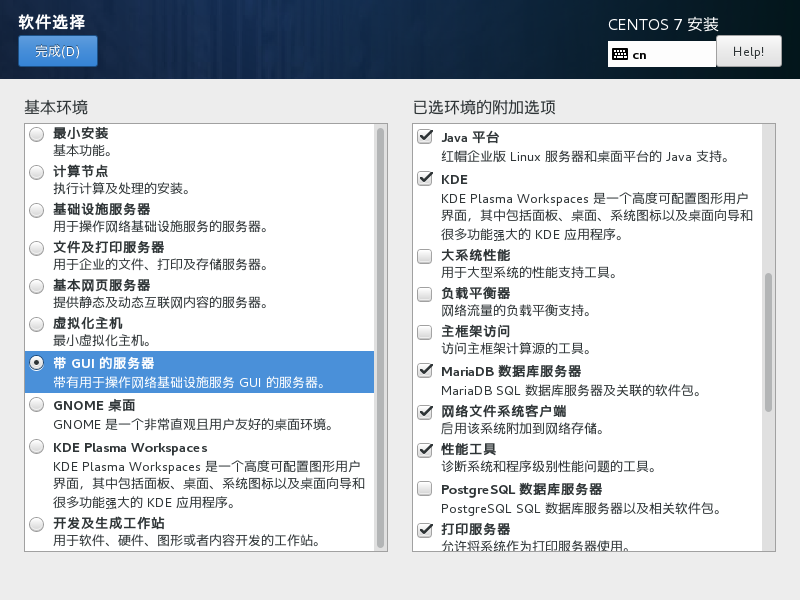Image resolution: width=800 pixels, height=600 pixels.
Task: Click the text 启用该系统附加到网络存储。
Action: [x=522, y=429]
